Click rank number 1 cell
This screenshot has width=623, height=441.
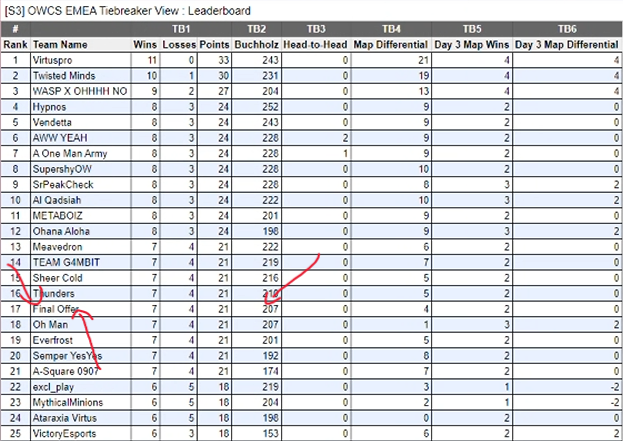coord(15,60)
